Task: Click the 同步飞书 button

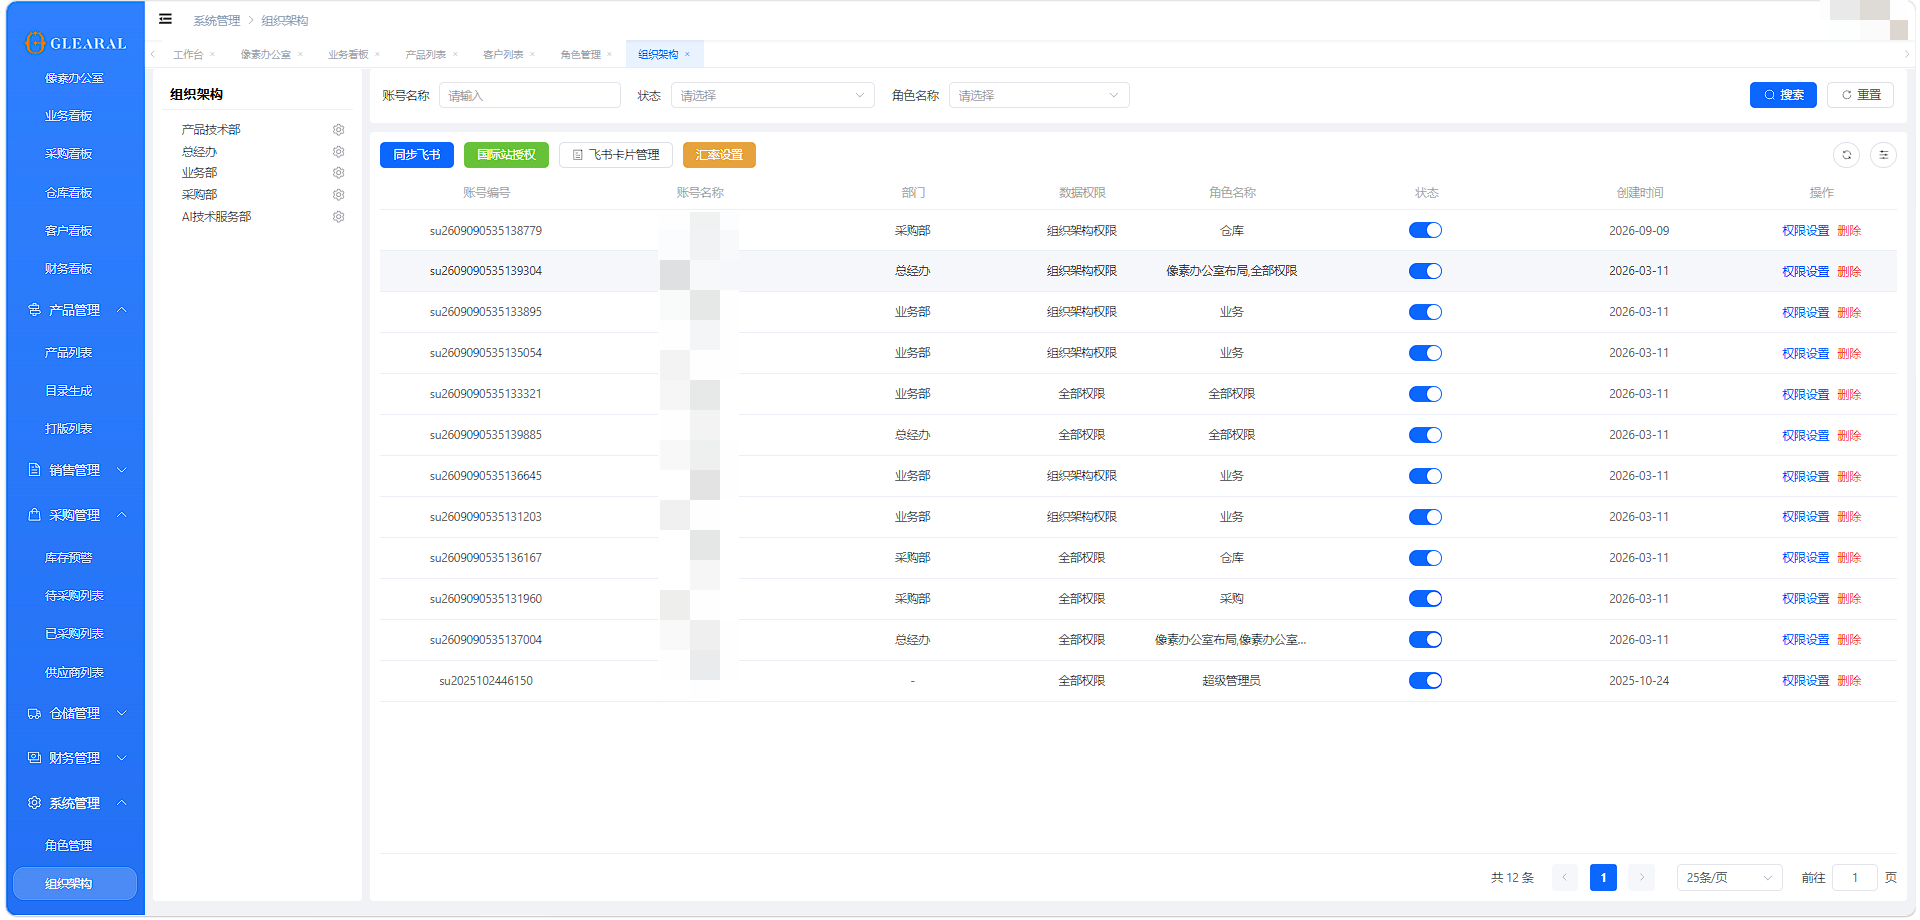Action: coord(417,155)
